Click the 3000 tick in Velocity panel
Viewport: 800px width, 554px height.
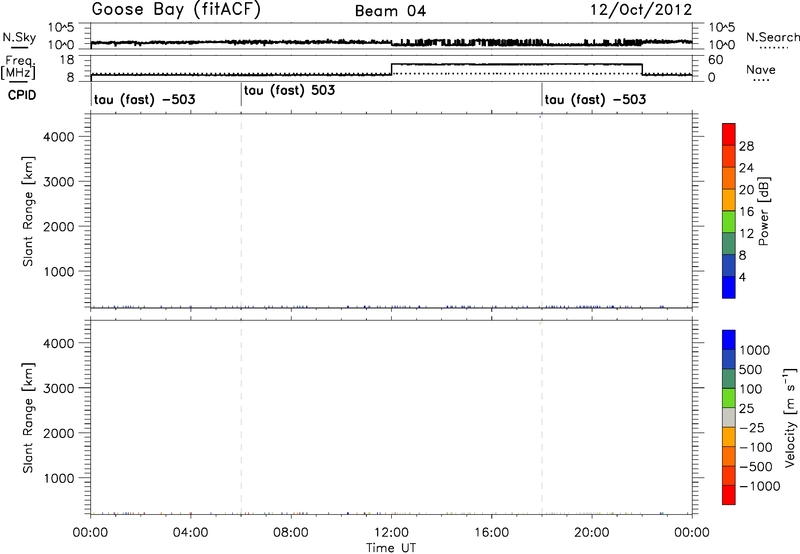pos(59,388)
